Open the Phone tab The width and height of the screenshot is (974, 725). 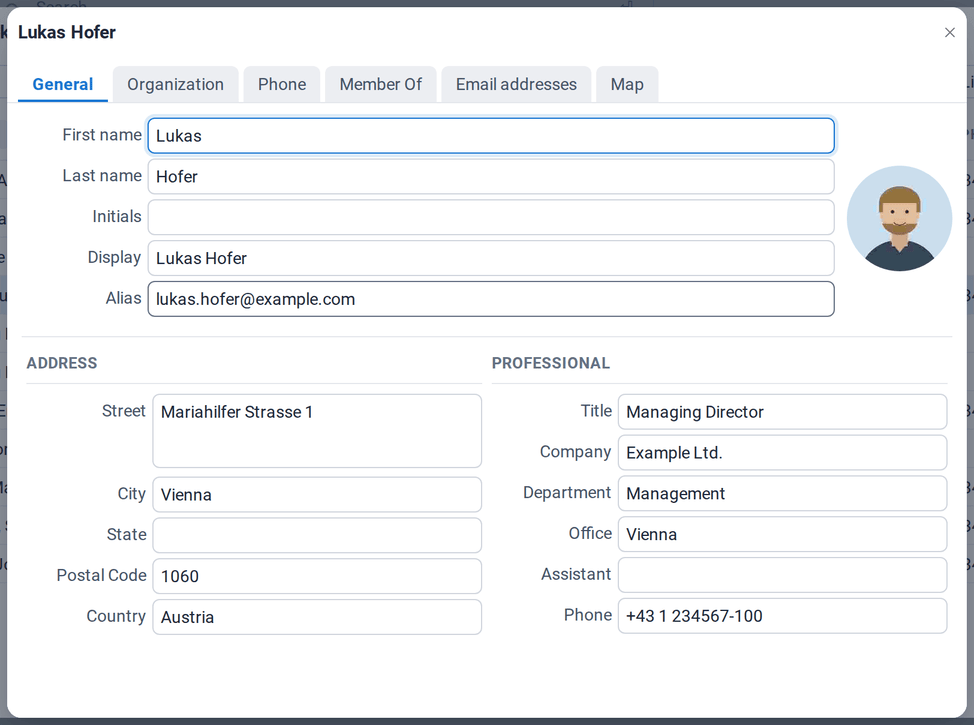(x=282, y=84)
